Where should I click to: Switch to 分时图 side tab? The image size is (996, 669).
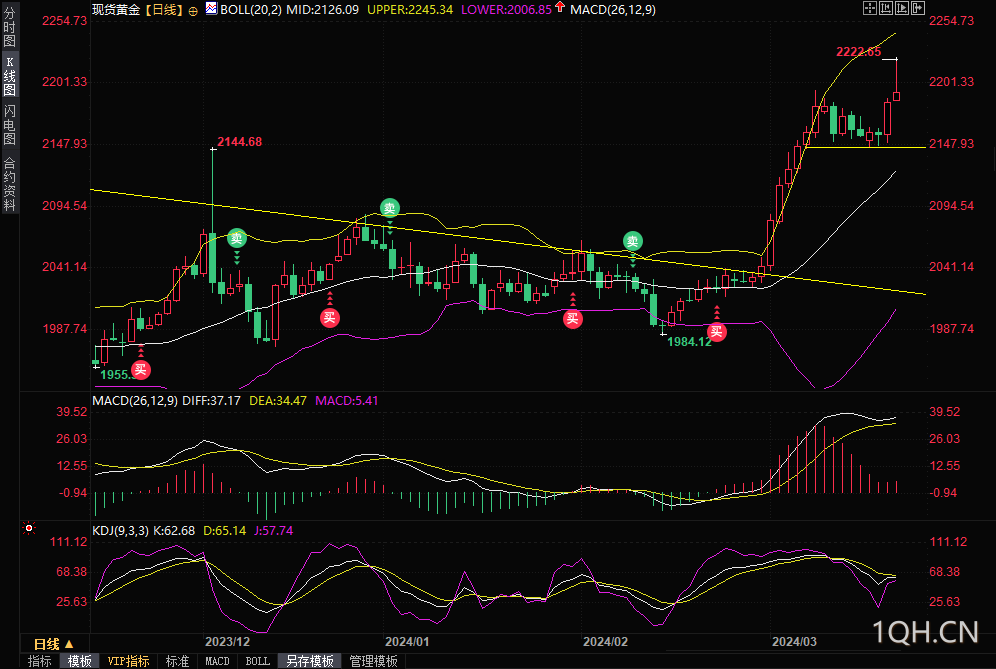10,27
